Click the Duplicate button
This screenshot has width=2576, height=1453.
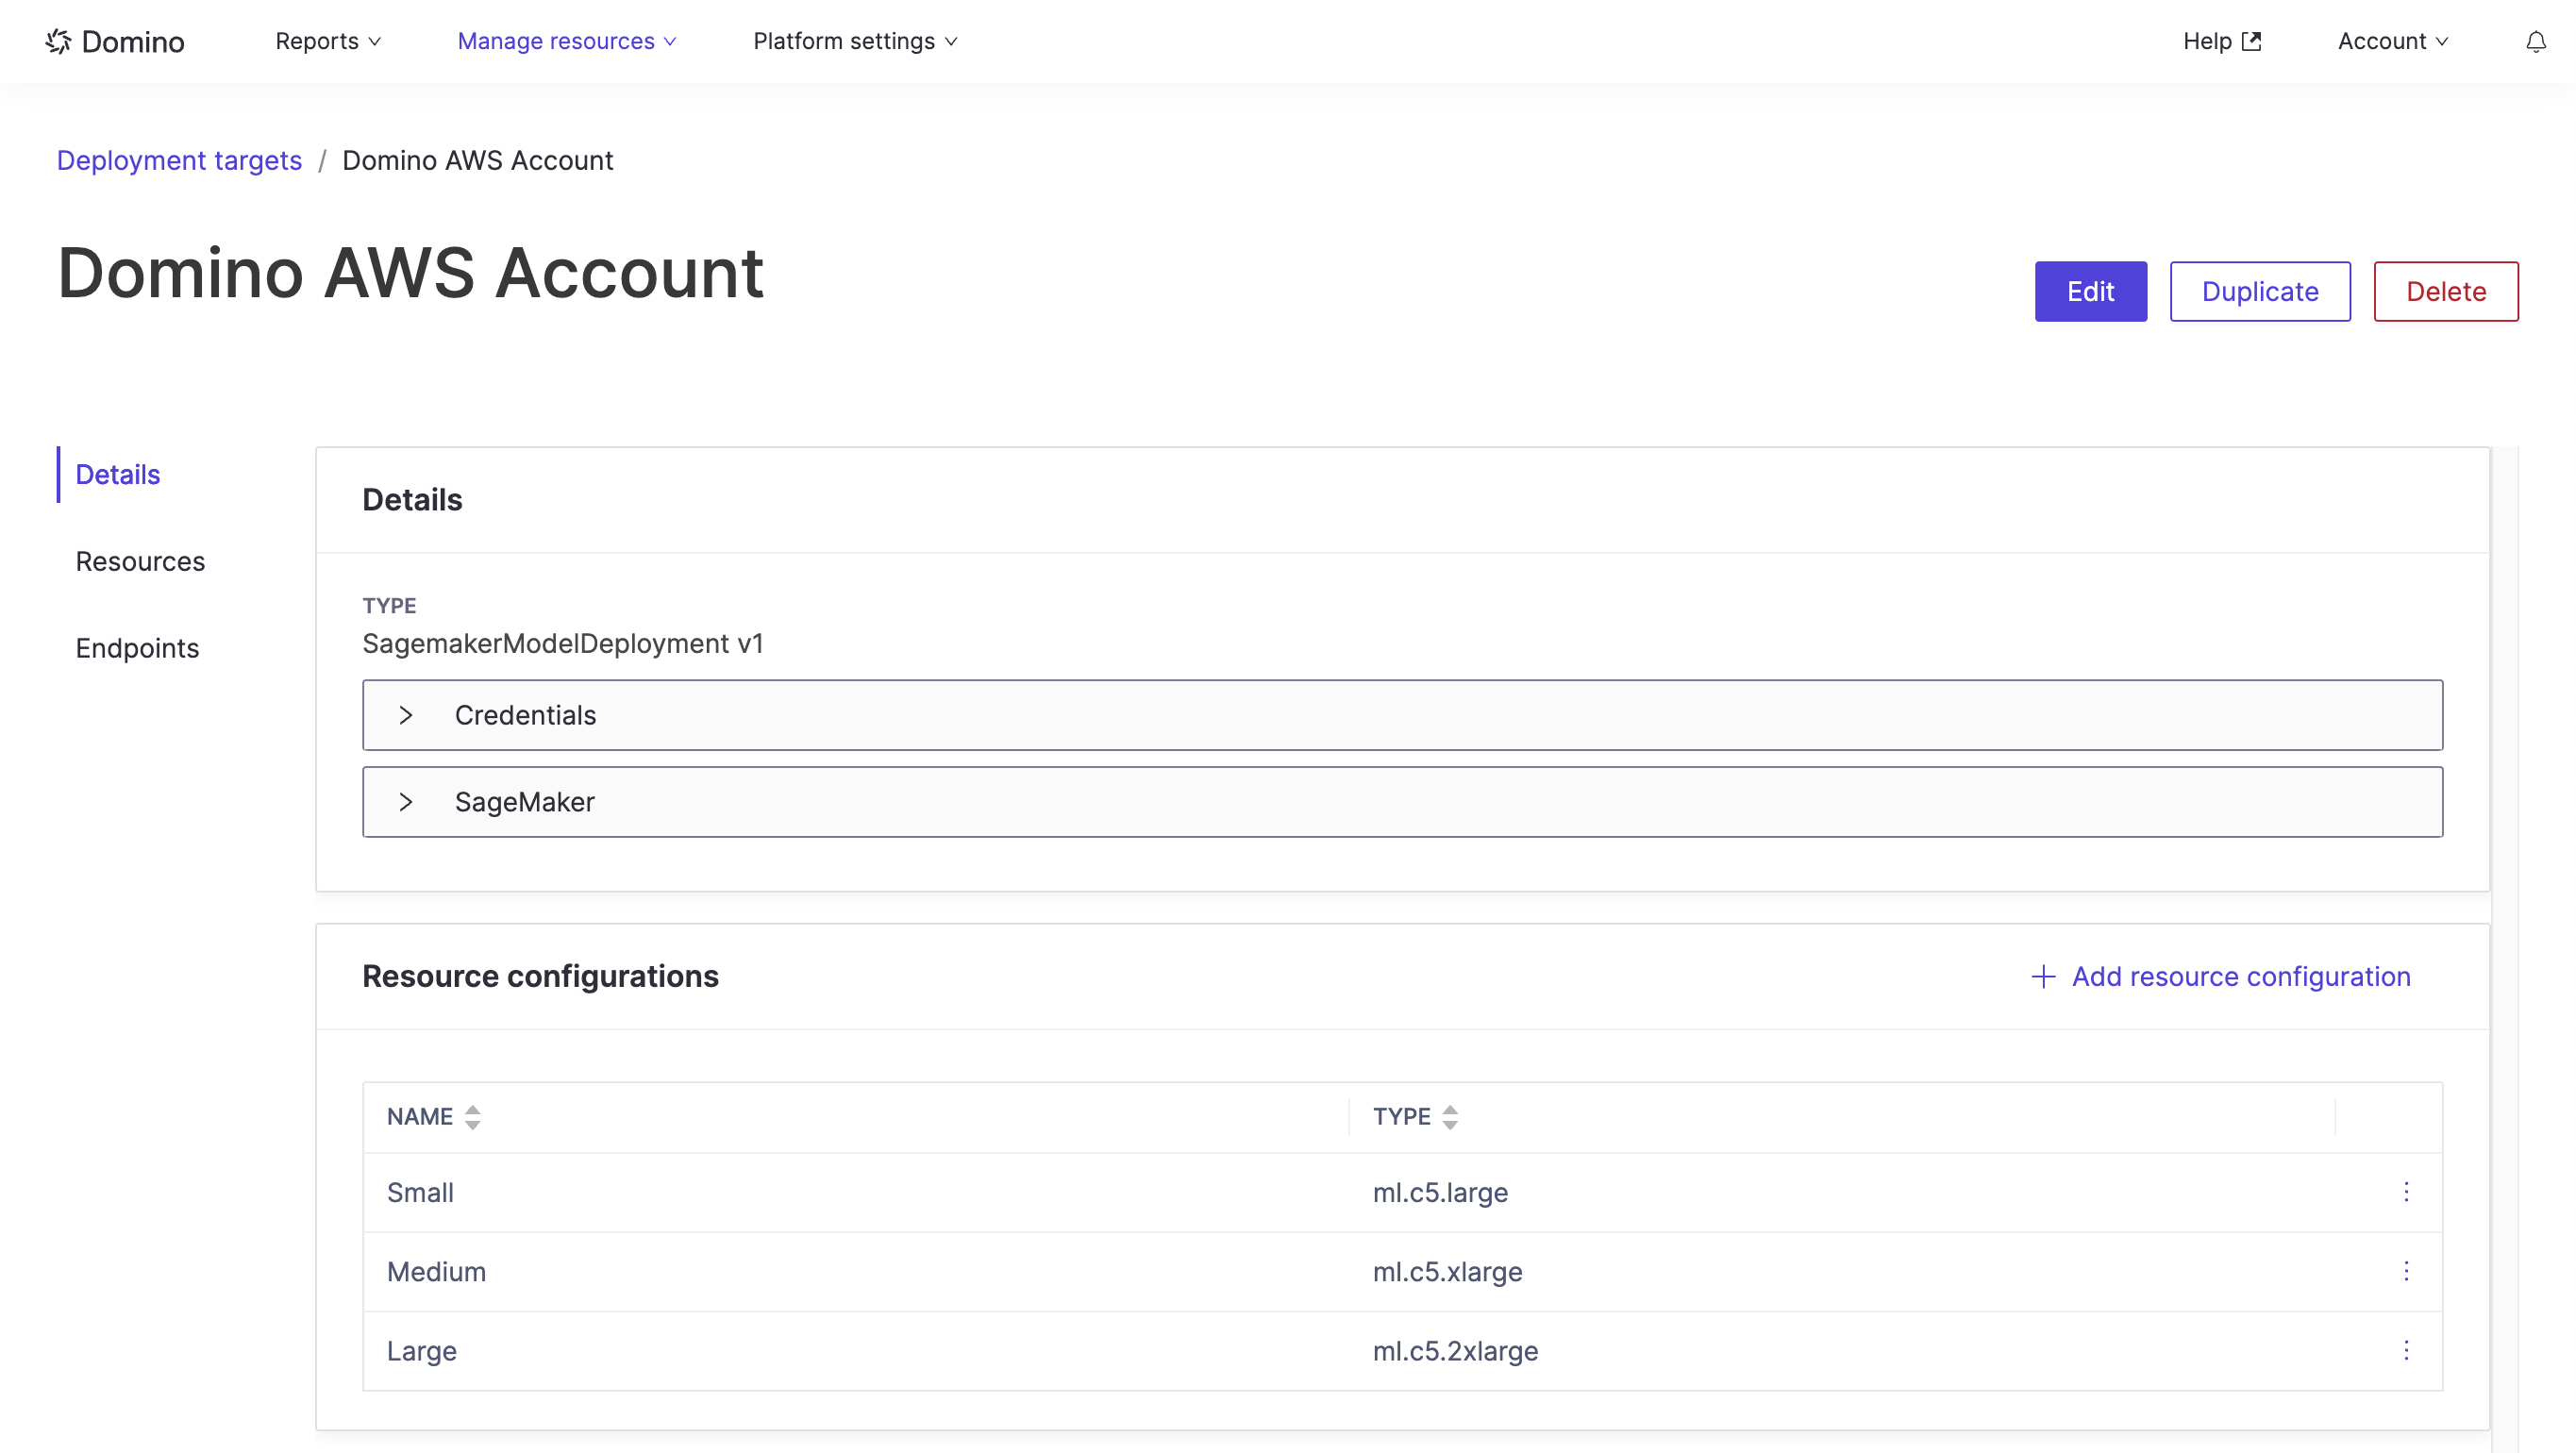coord(2260,291)
